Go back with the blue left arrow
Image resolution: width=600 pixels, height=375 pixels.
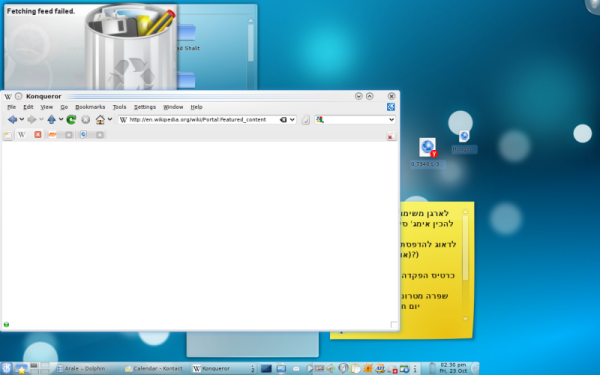(x=12, y=120)
